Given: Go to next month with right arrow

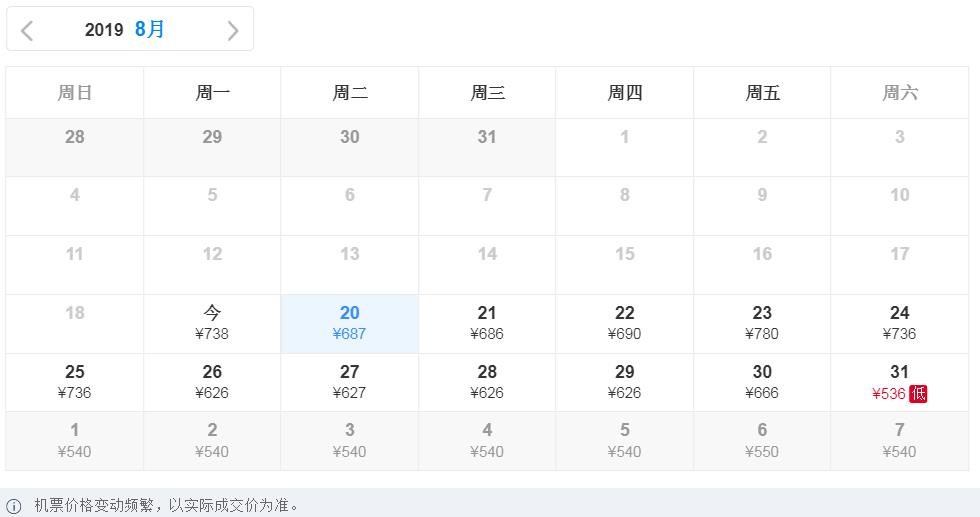Looking at the screenshot, I should 233,30.
